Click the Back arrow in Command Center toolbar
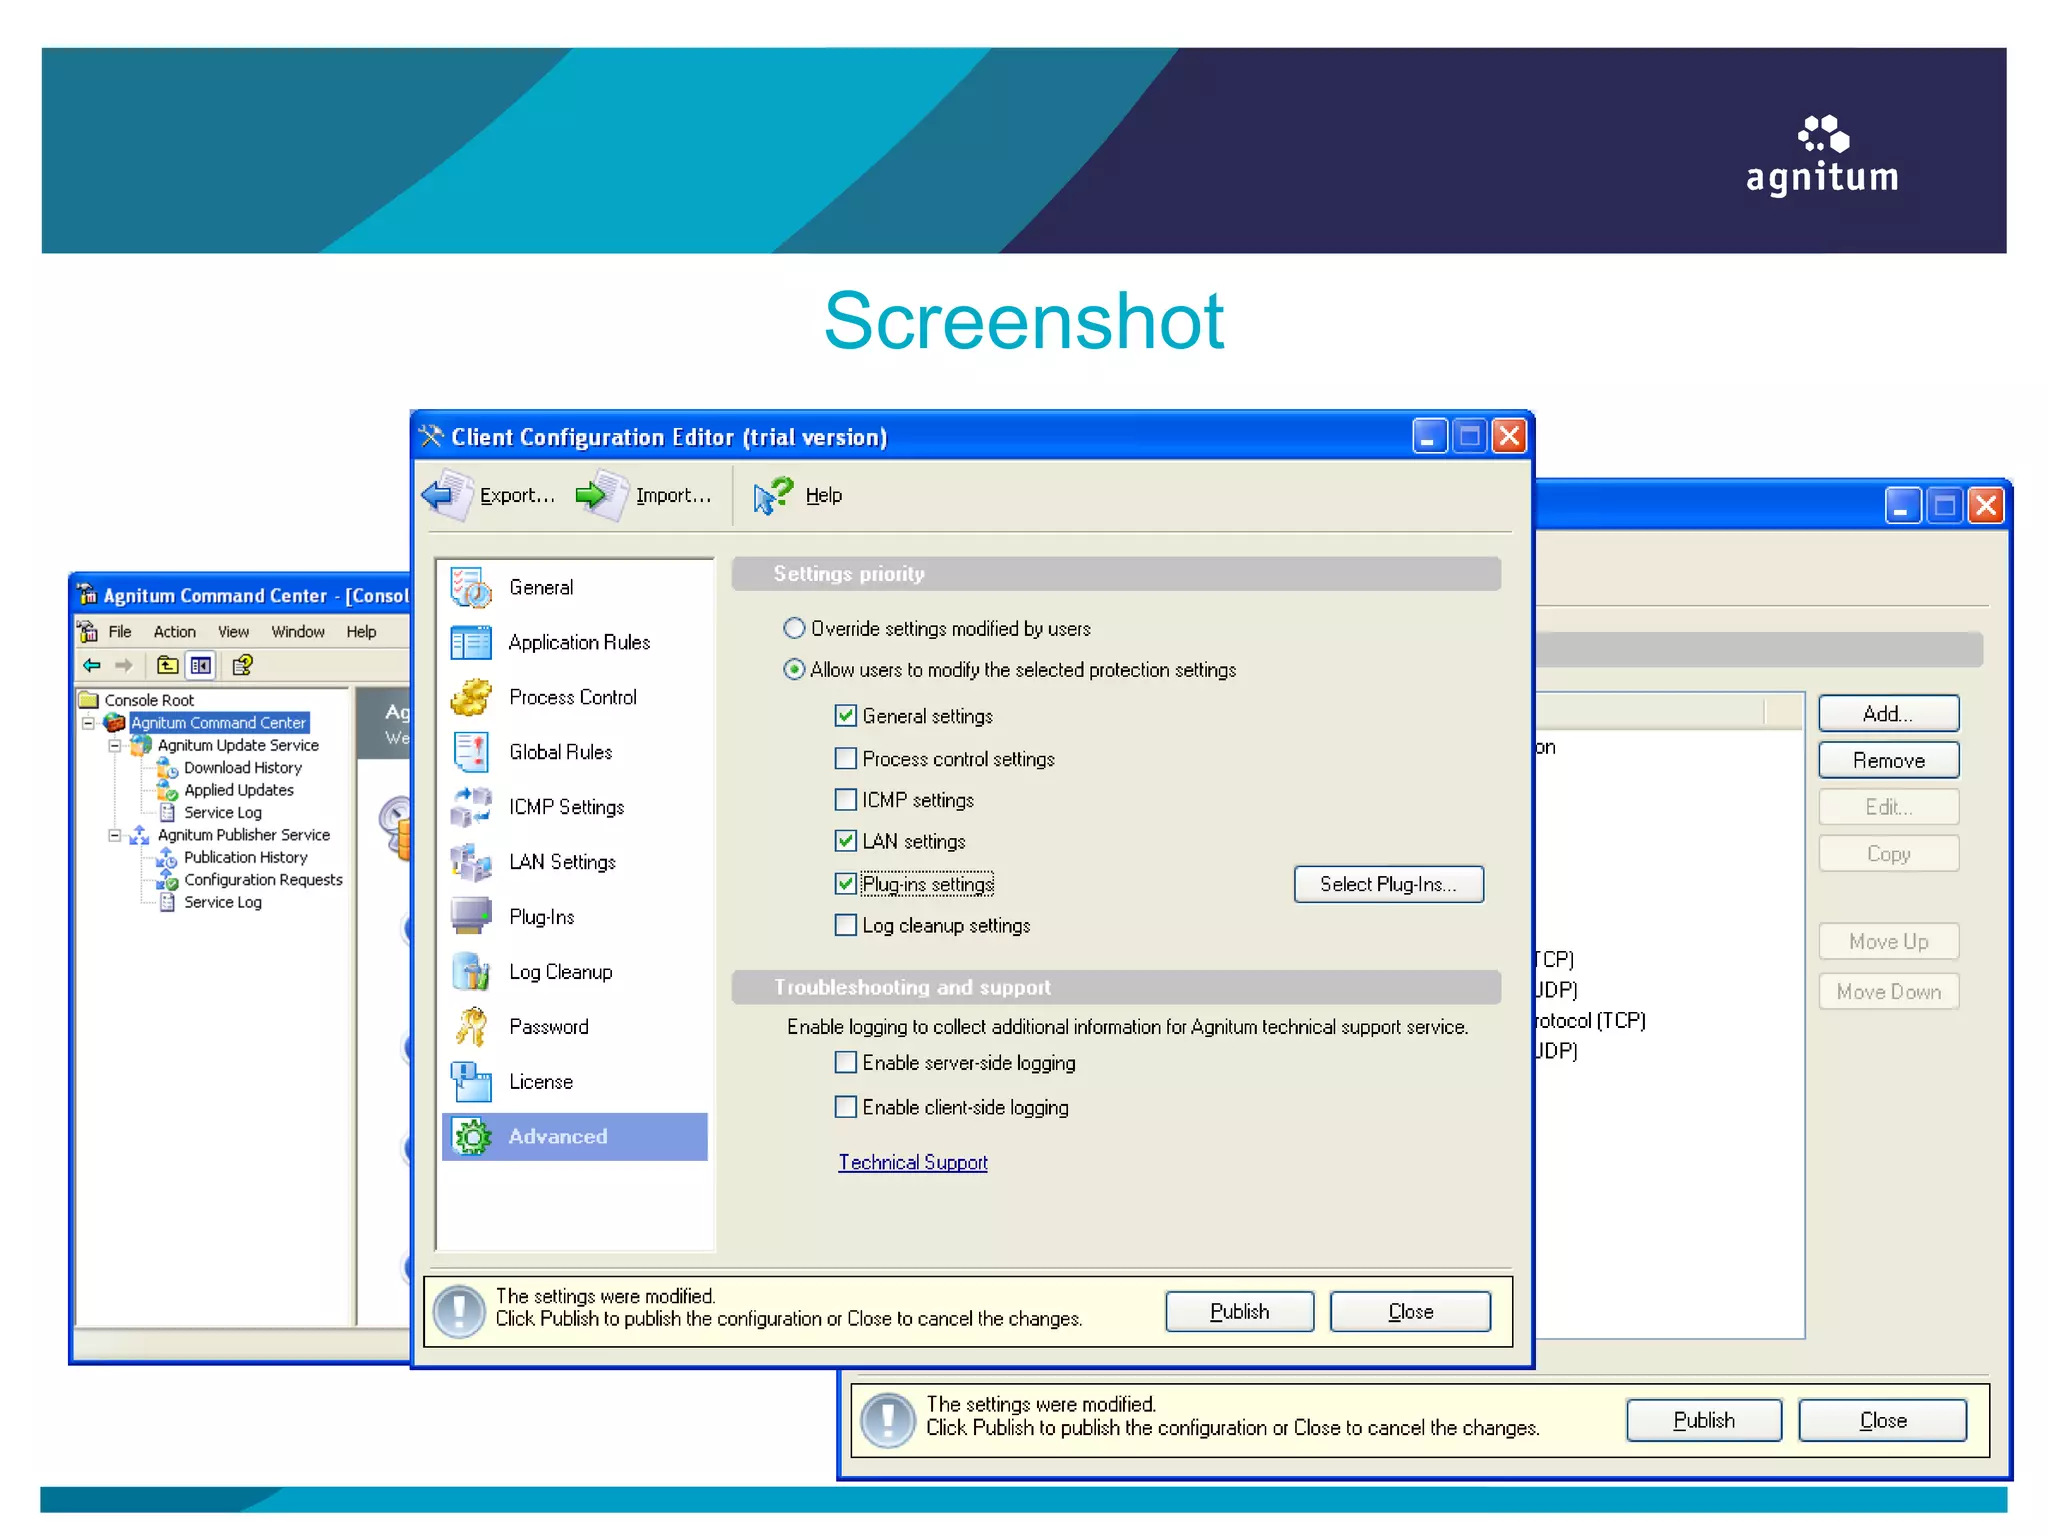The height and width of the screenshot is (1536, 2048). 92,665
